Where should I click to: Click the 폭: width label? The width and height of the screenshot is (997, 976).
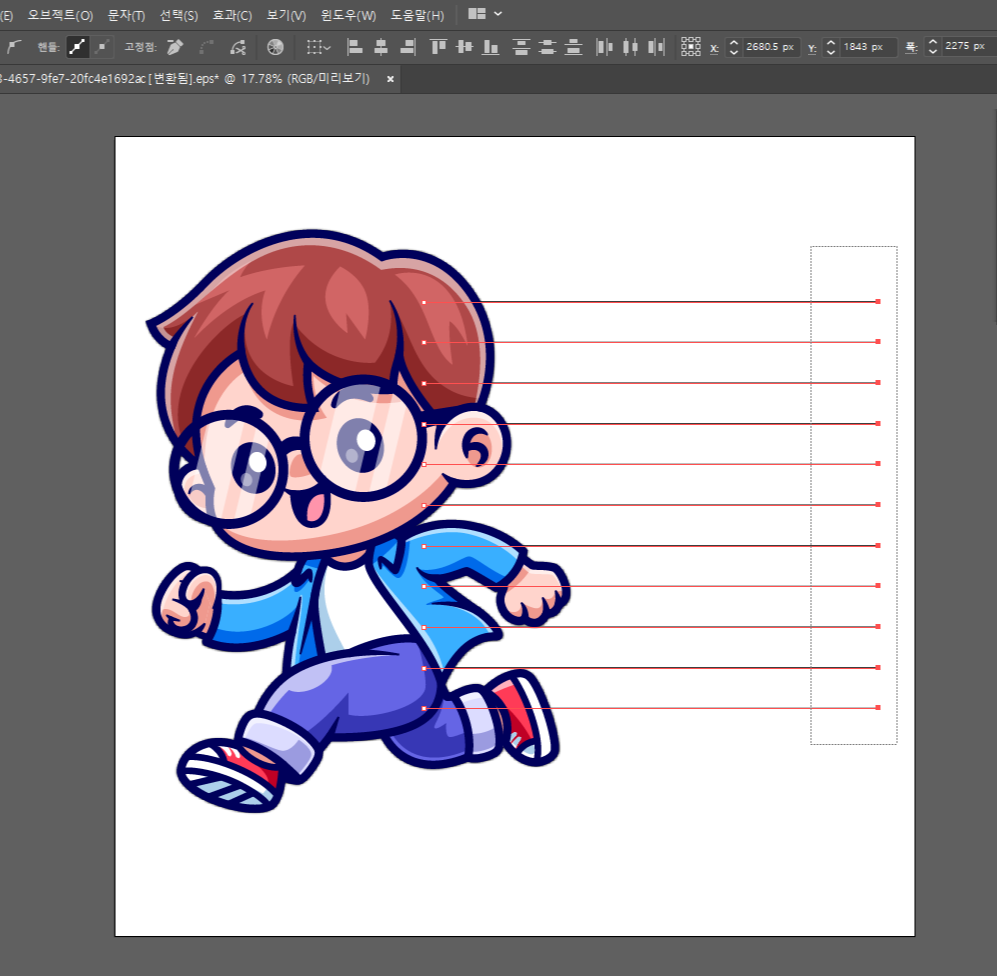911,48
